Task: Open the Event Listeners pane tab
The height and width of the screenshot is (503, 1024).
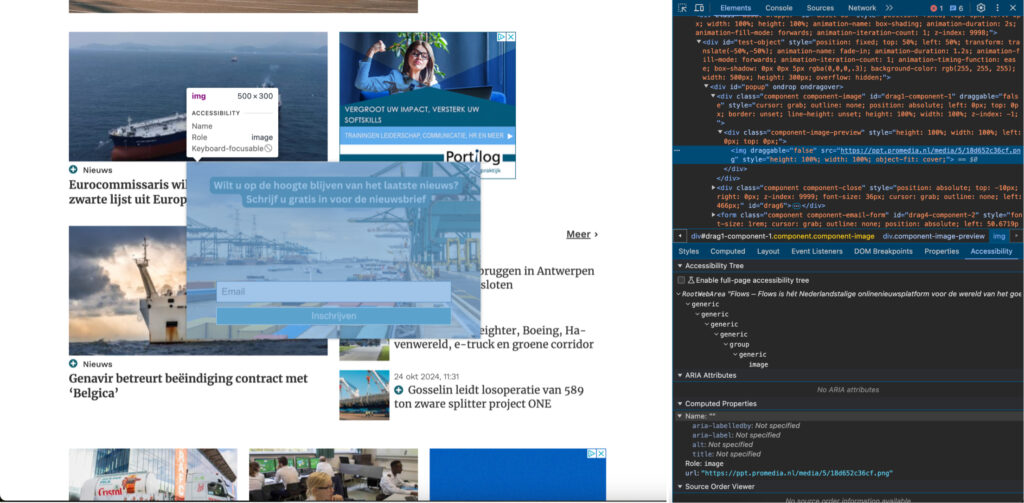Action: (818, 252)
